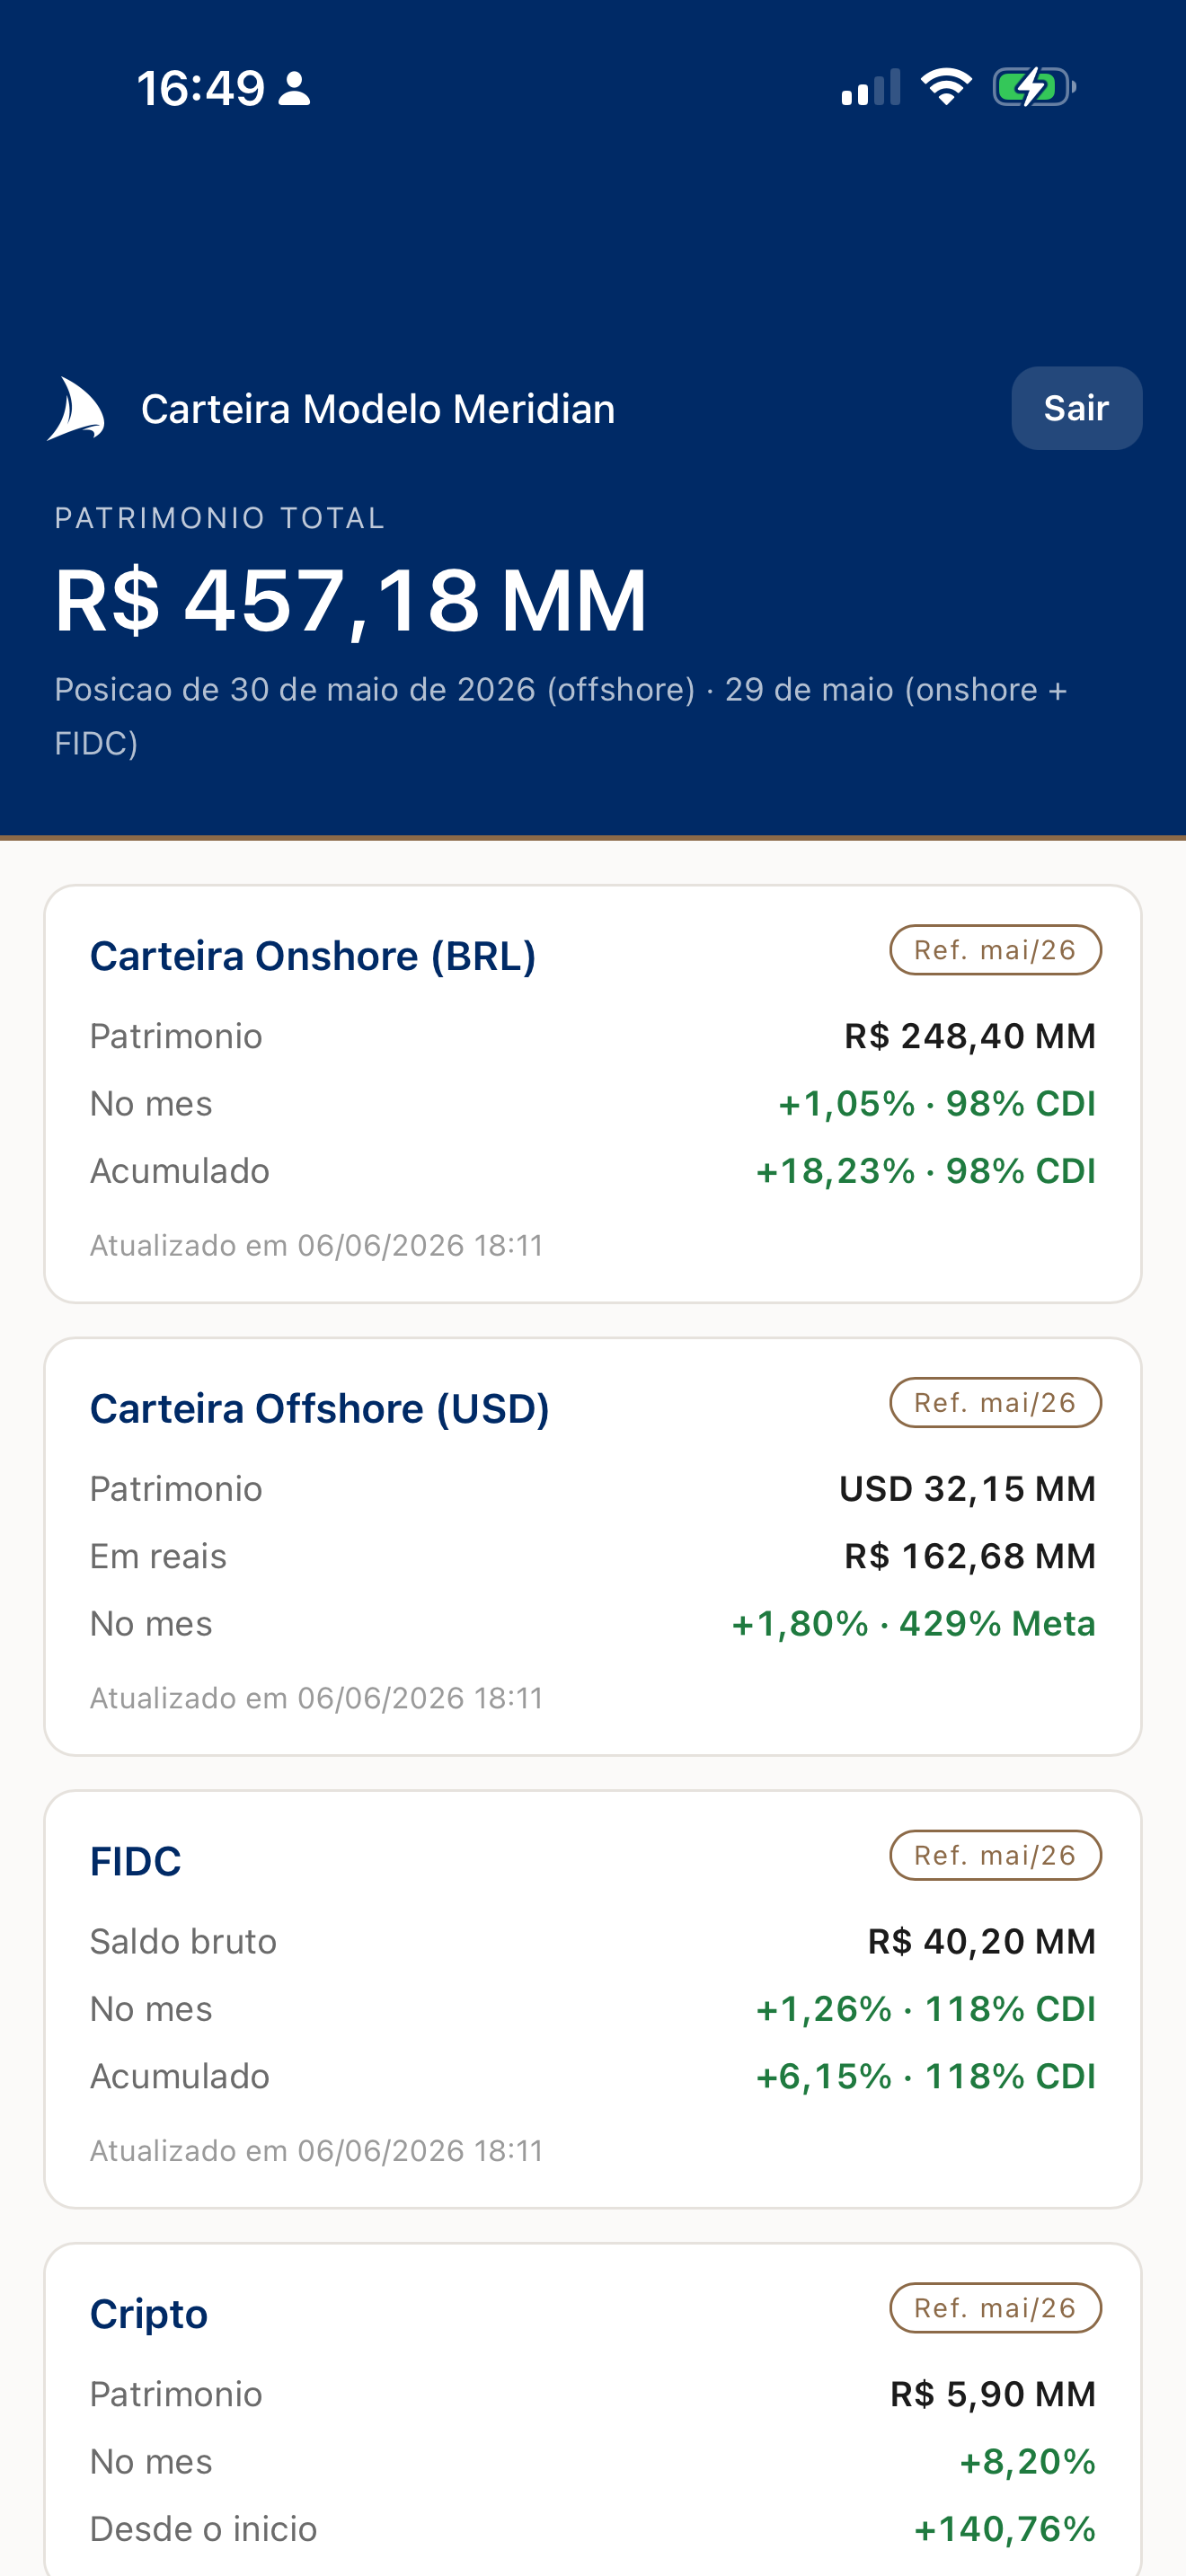Tap the cellular signal bars icon
This screenshot has width=1186, height=2576.
click(x=871, y=88)
